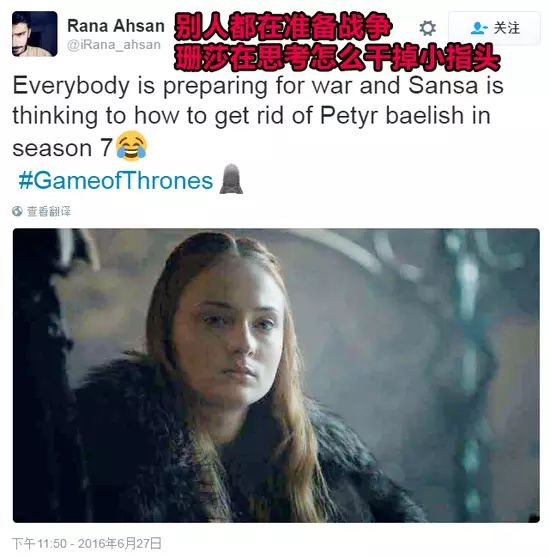This screenshot has width=550, height=558.
Task: Click the globe translation icon
Action: click(x=17, y=211)
